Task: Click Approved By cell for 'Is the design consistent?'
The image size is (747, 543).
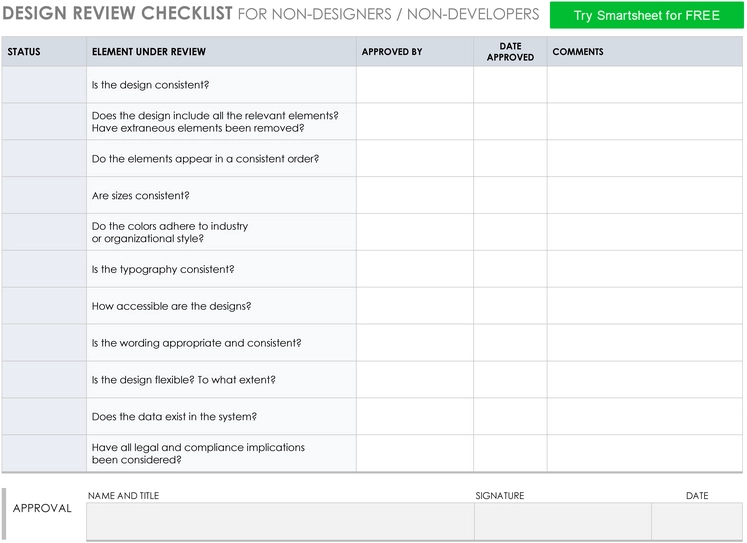Action: [x=415, y=85]
